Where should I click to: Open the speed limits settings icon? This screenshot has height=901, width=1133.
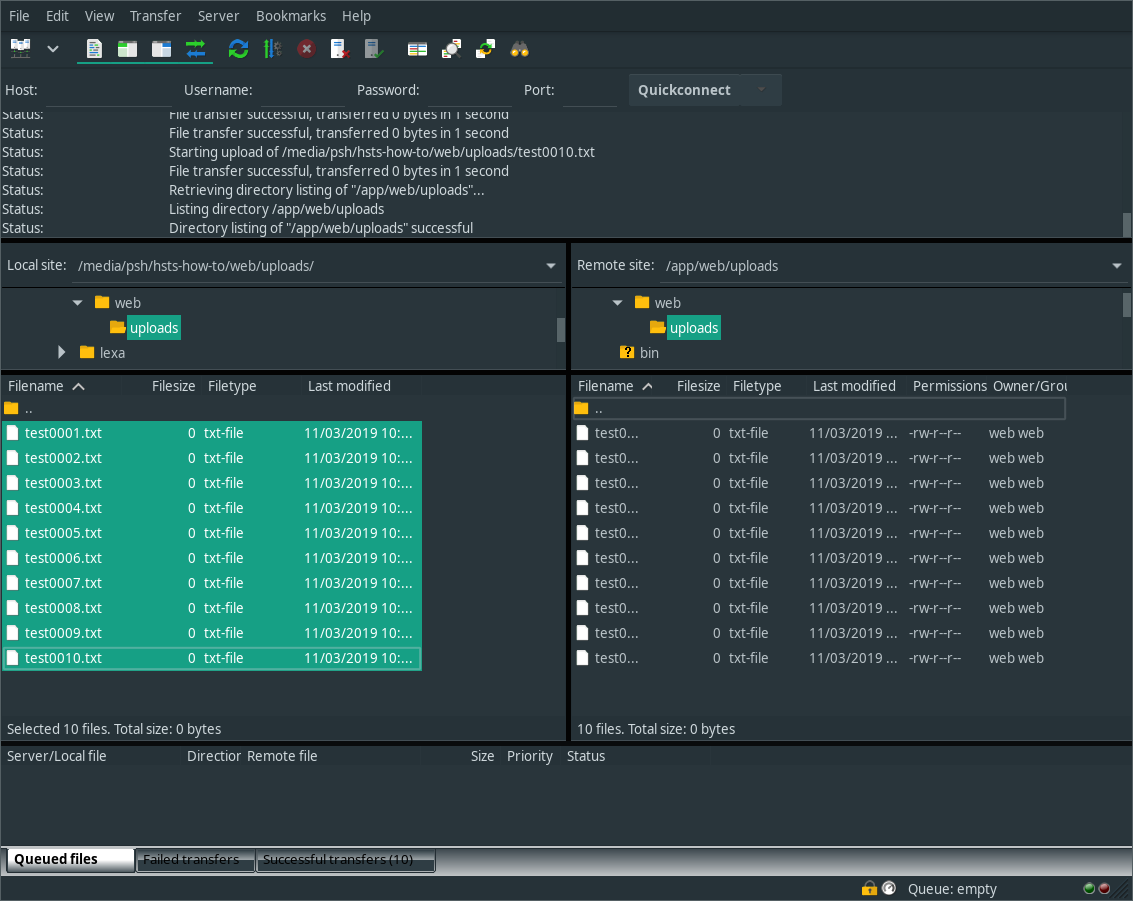[272, 47]
